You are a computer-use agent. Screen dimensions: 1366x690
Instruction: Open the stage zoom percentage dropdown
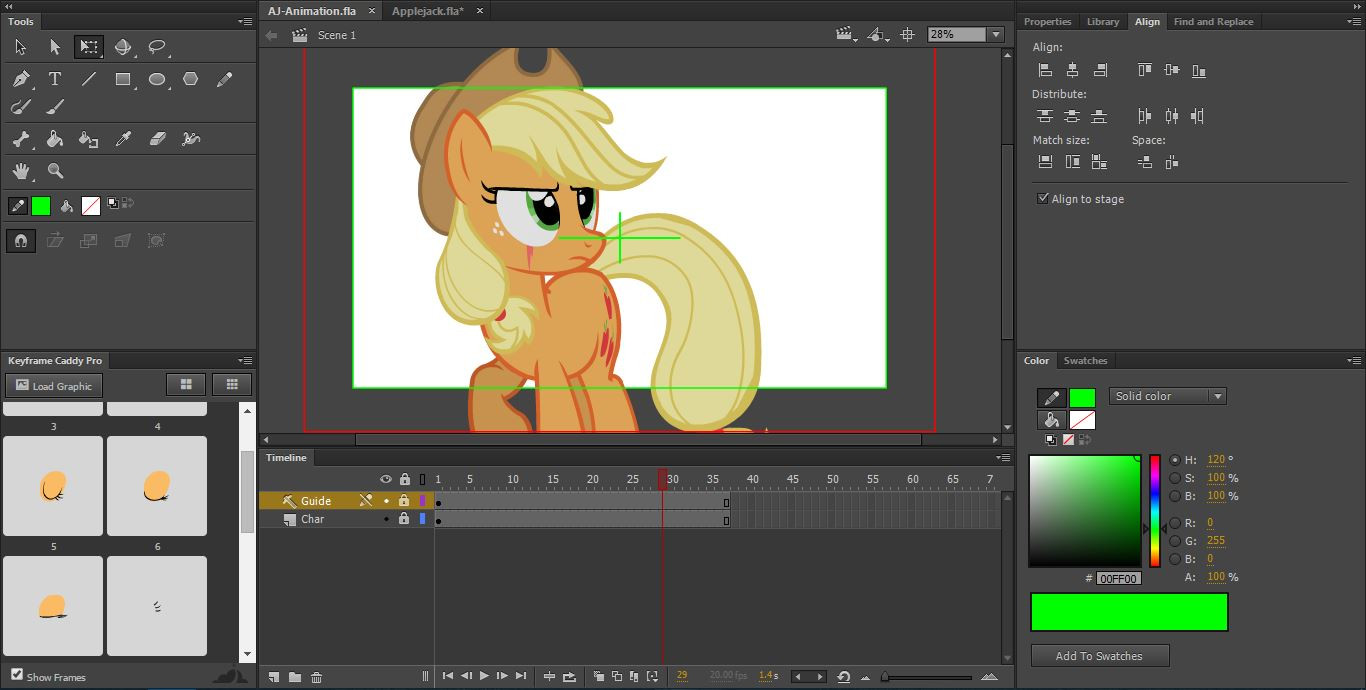(995, 35)
